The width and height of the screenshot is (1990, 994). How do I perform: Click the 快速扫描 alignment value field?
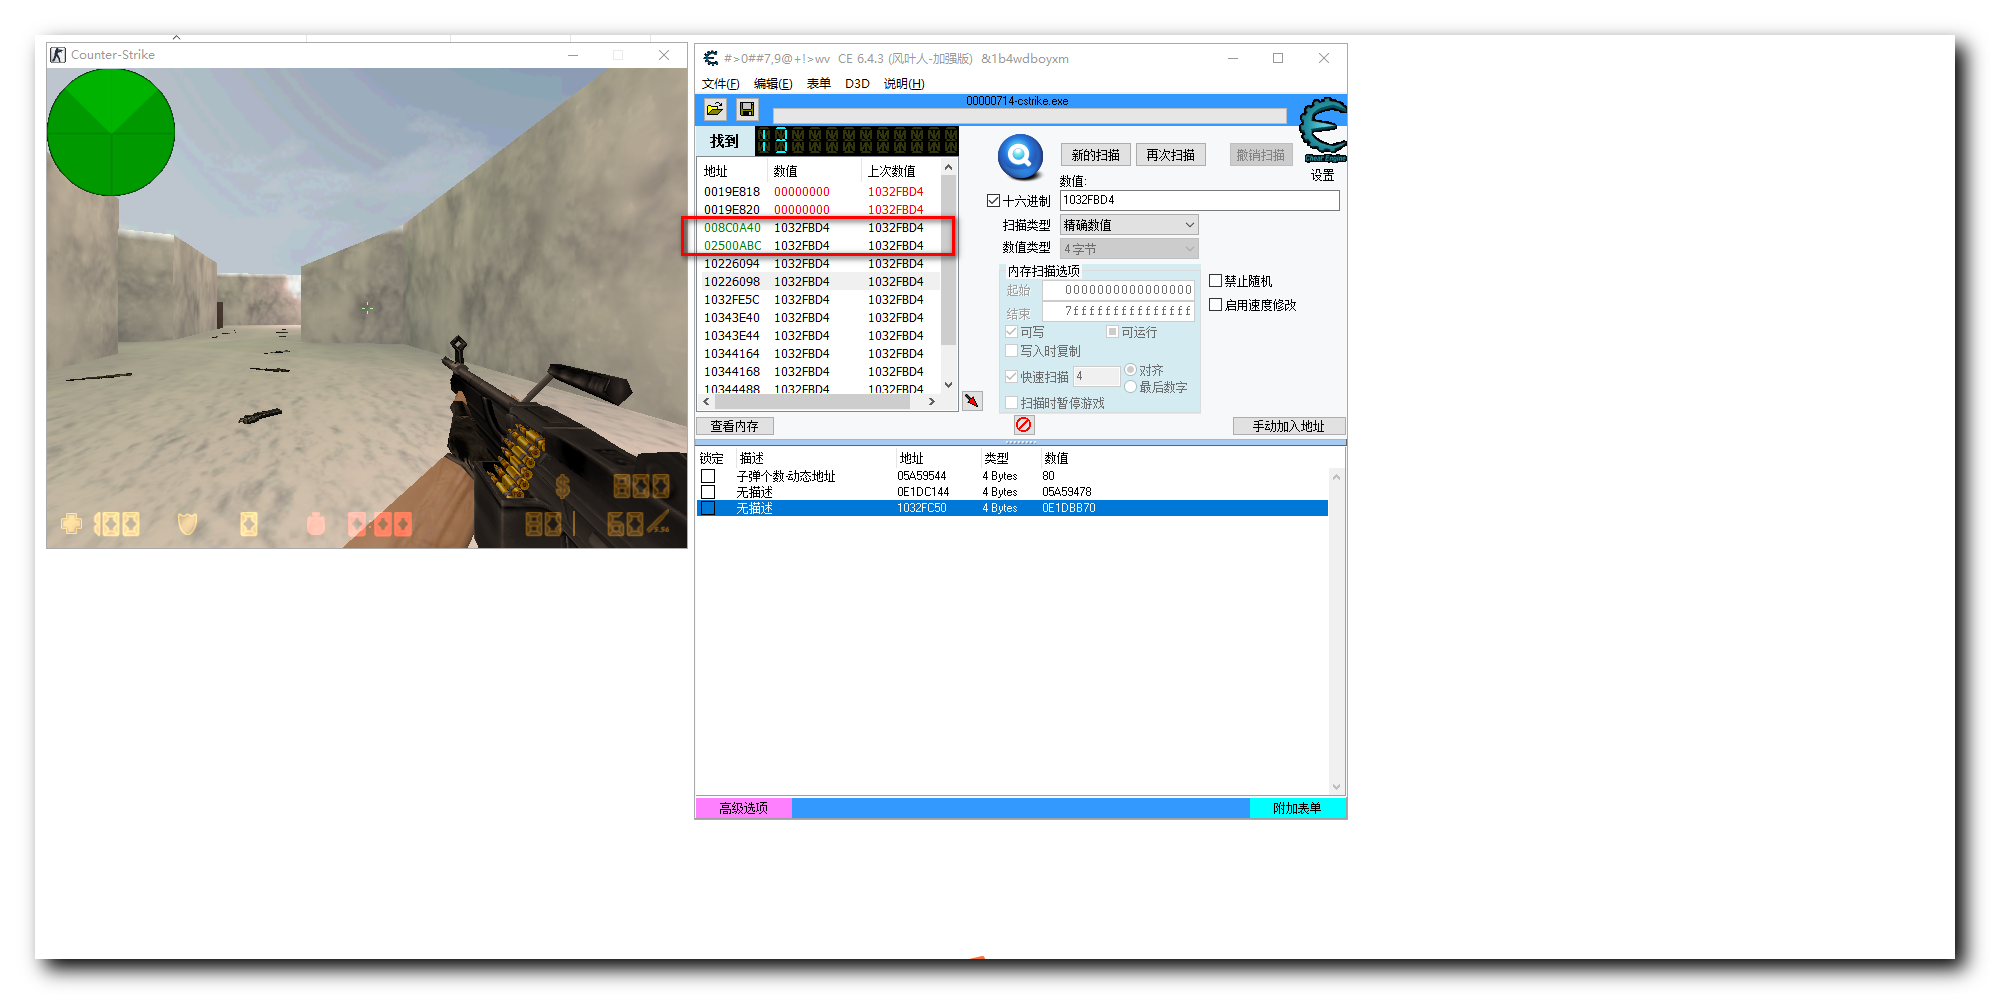[x=1097, y=376]
